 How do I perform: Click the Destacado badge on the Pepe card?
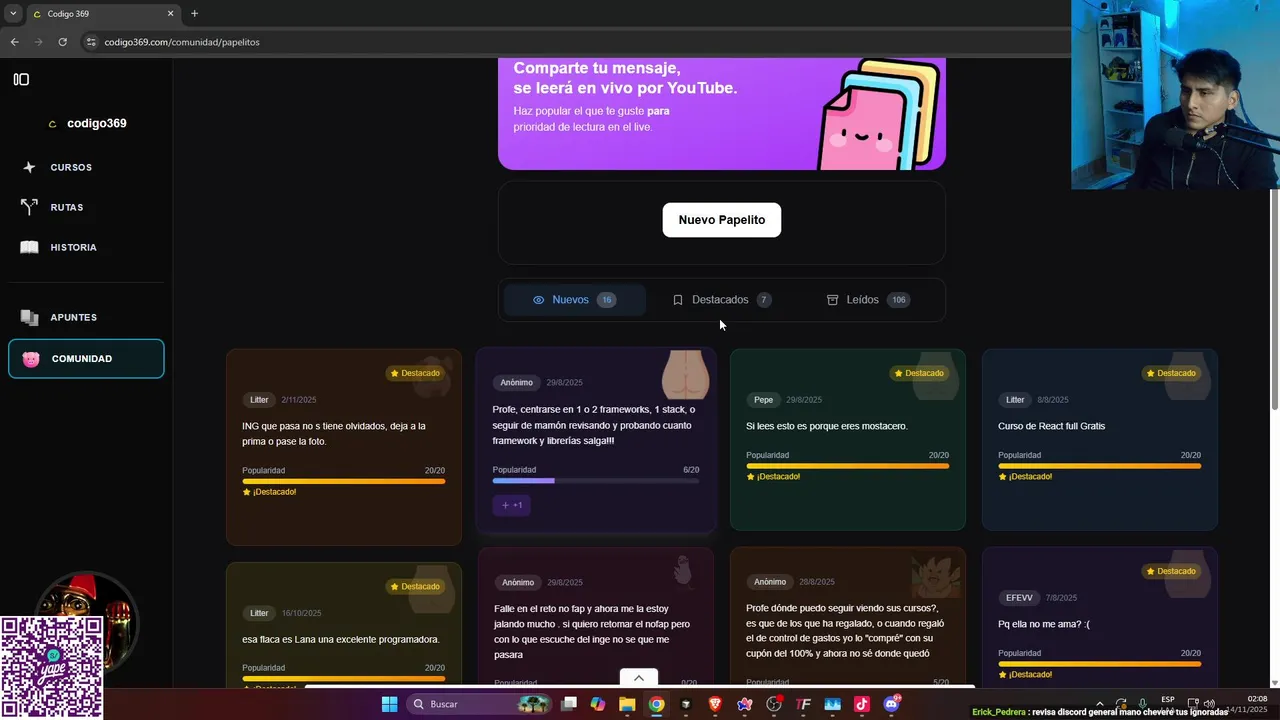tap(918, 373)
